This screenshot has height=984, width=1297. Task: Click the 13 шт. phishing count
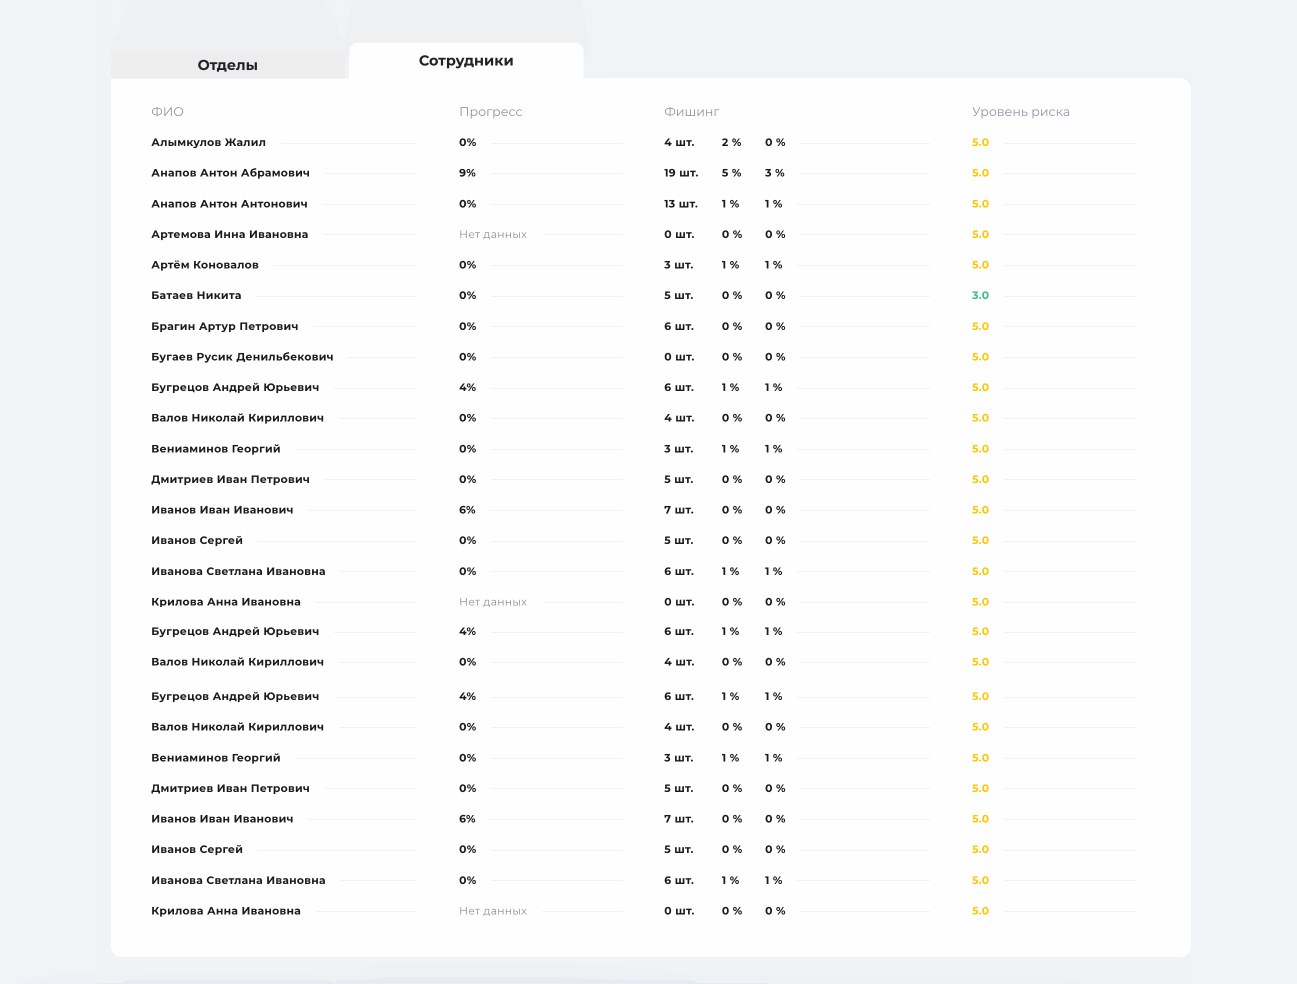click(x=681, y=204)
